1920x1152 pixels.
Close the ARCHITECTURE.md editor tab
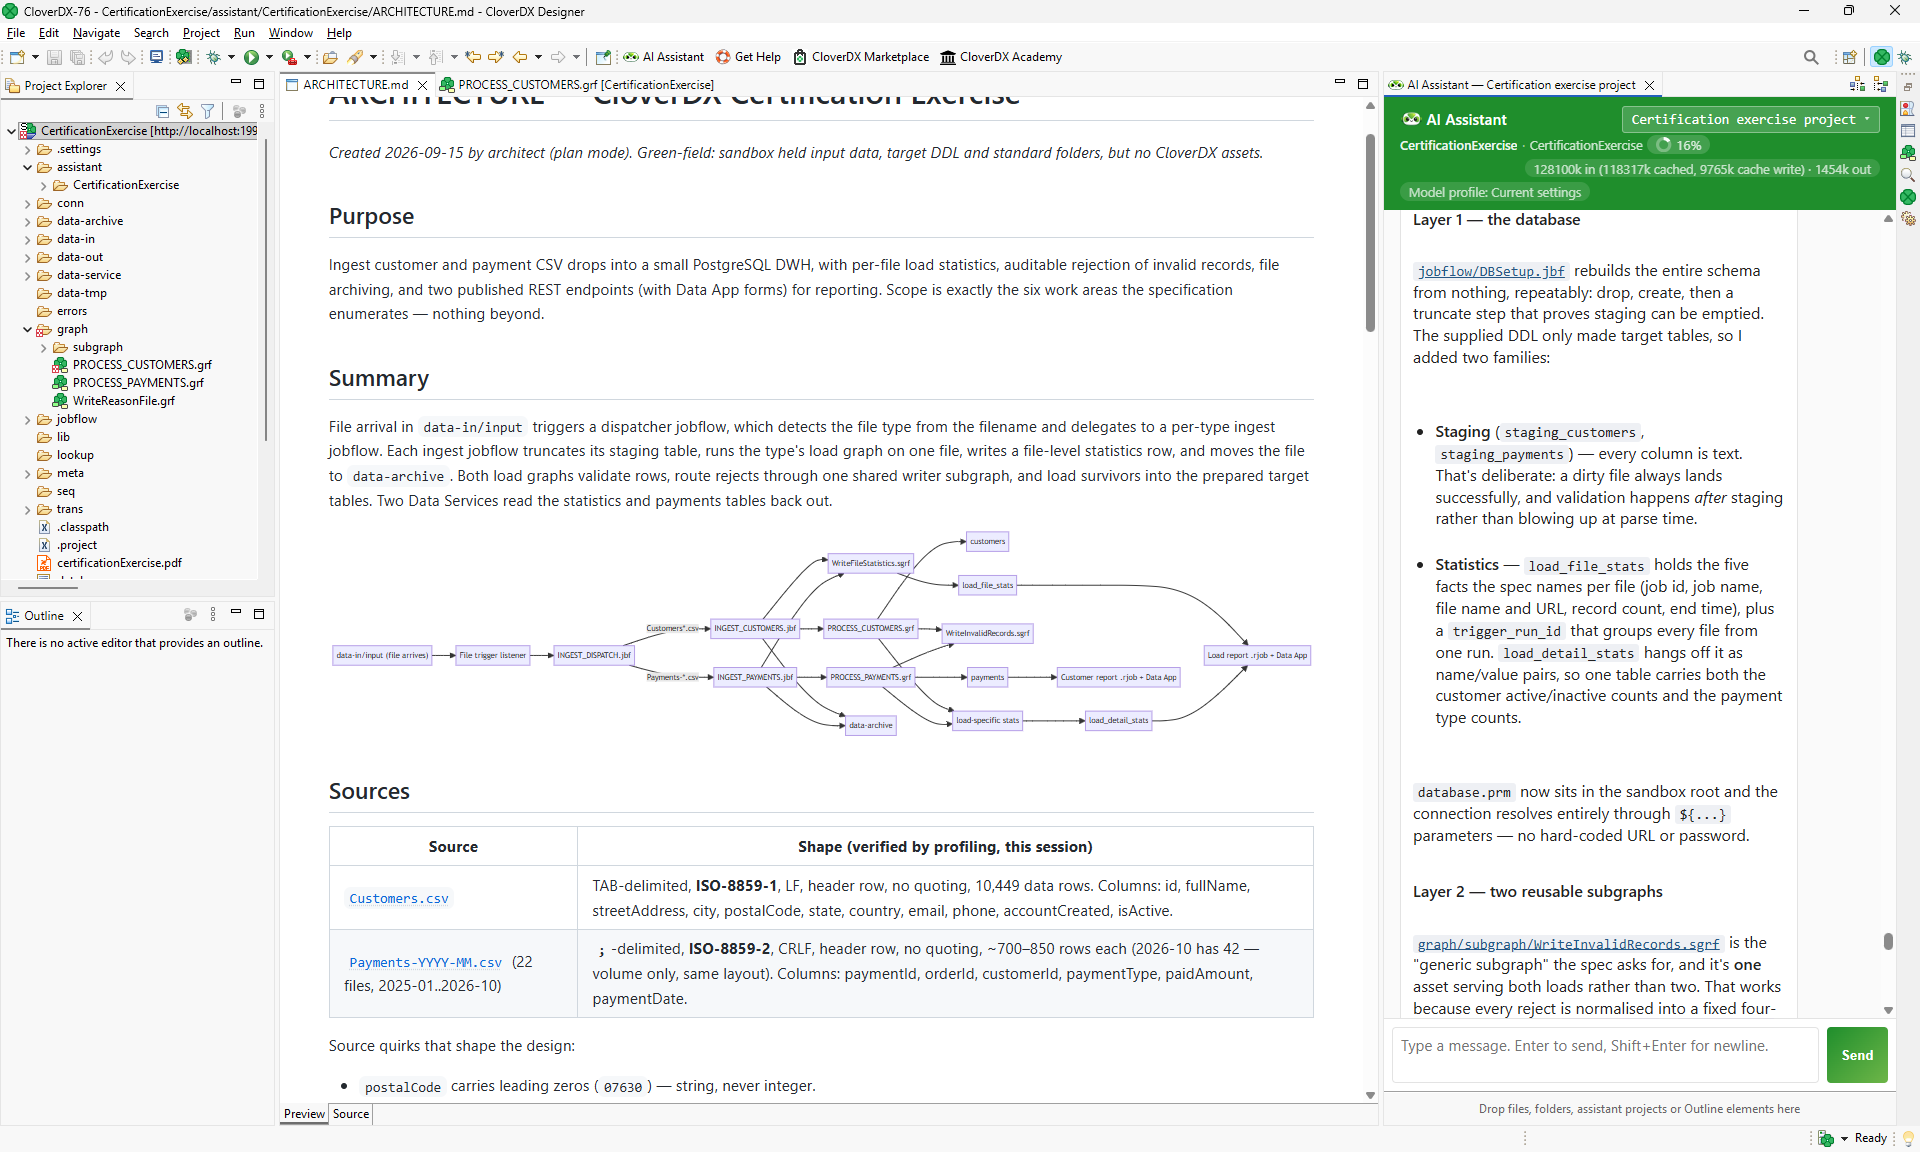pyautogui.click(x=423, y=85)
